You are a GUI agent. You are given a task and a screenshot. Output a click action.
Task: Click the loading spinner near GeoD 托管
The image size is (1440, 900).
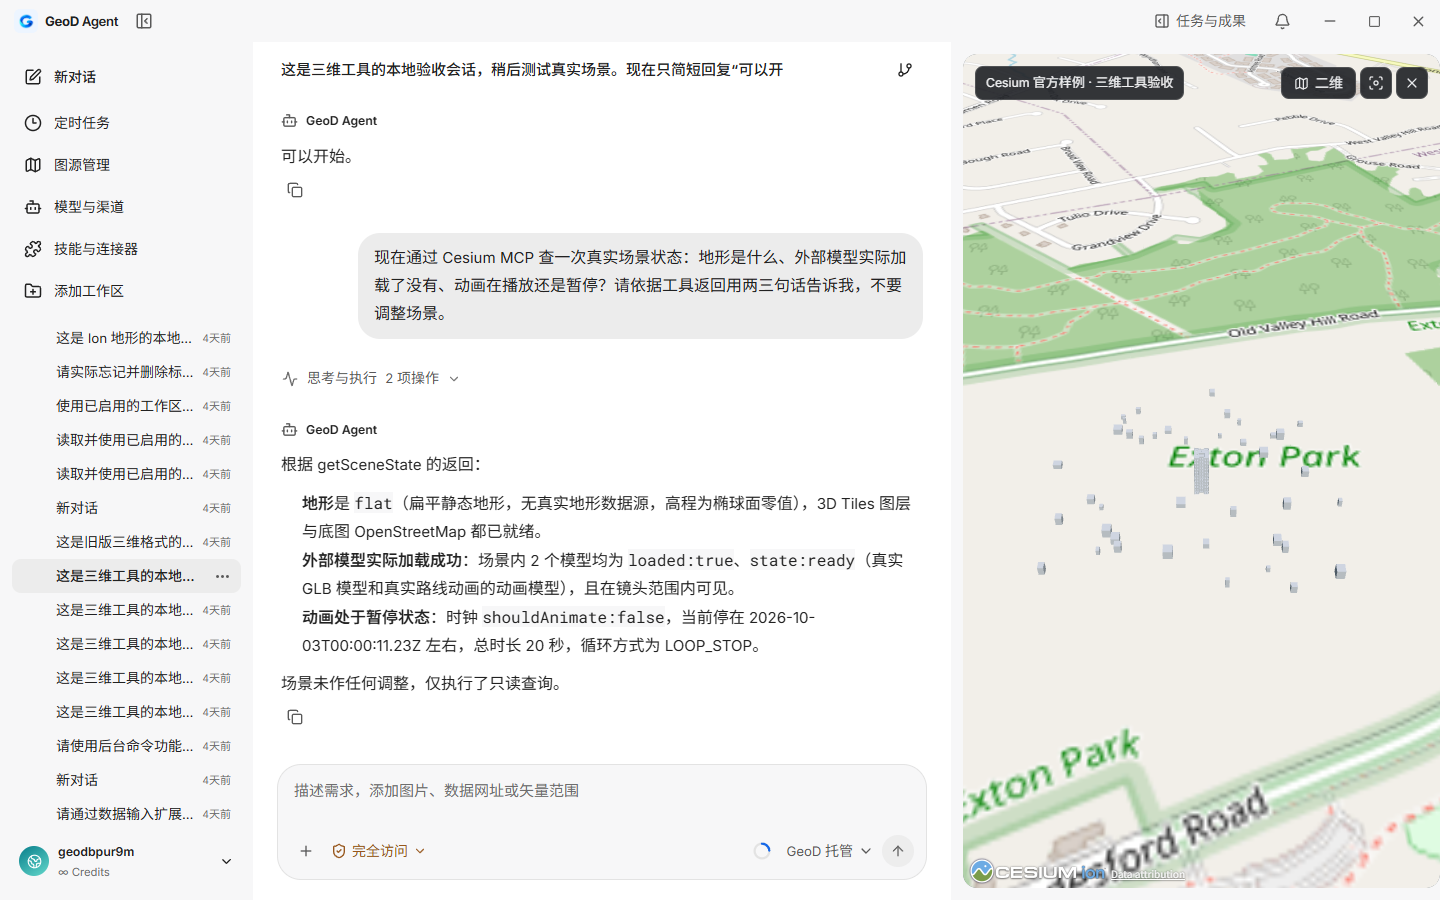[762, 851]
